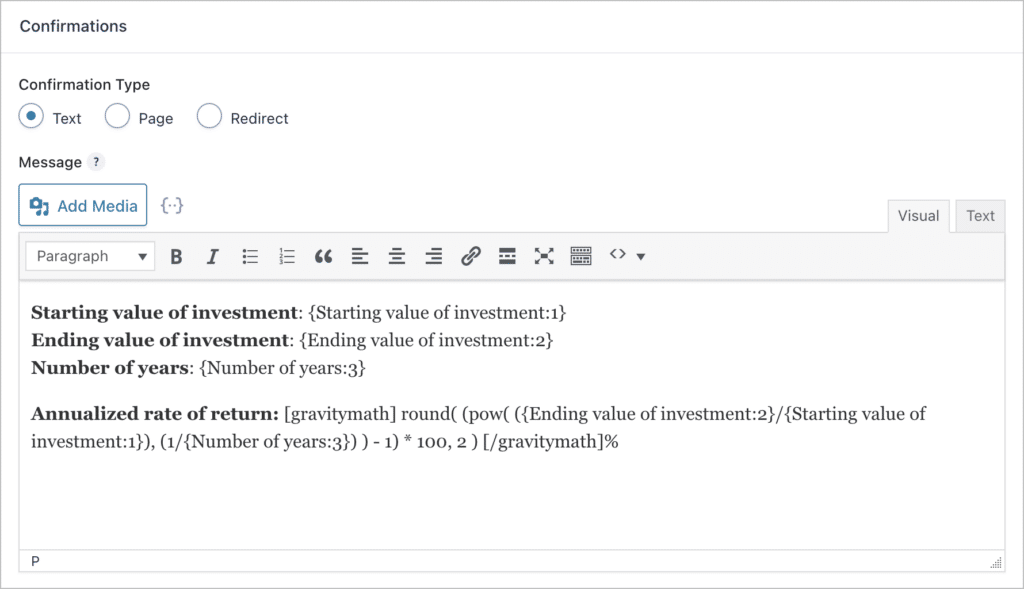Screen dimensions: 1024x589
Task: Toggle bold formatting in editor toolbar
Action: (176, 257)
